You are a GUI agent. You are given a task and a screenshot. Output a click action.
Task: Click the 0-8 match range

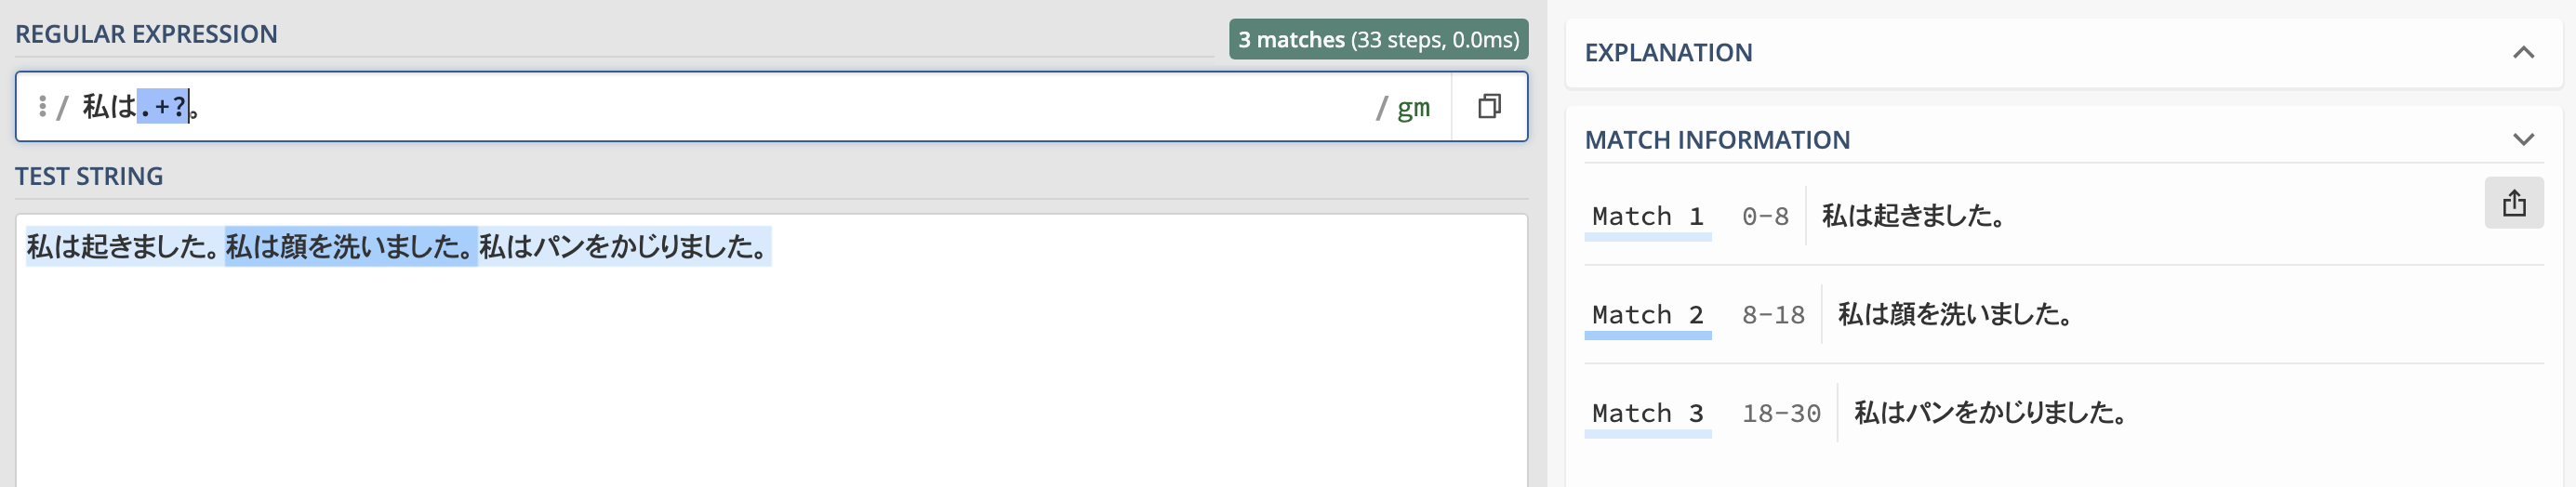click(1765, 216)
